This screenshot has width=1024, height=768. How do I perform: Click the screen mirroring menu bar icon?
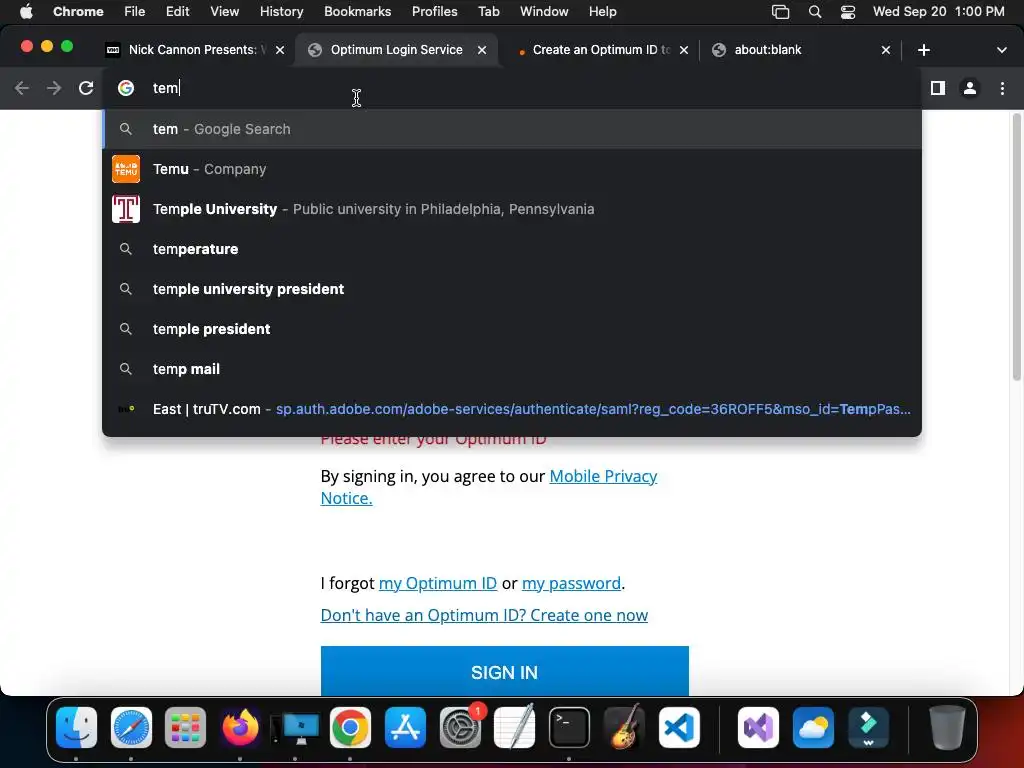click(780, 12)
